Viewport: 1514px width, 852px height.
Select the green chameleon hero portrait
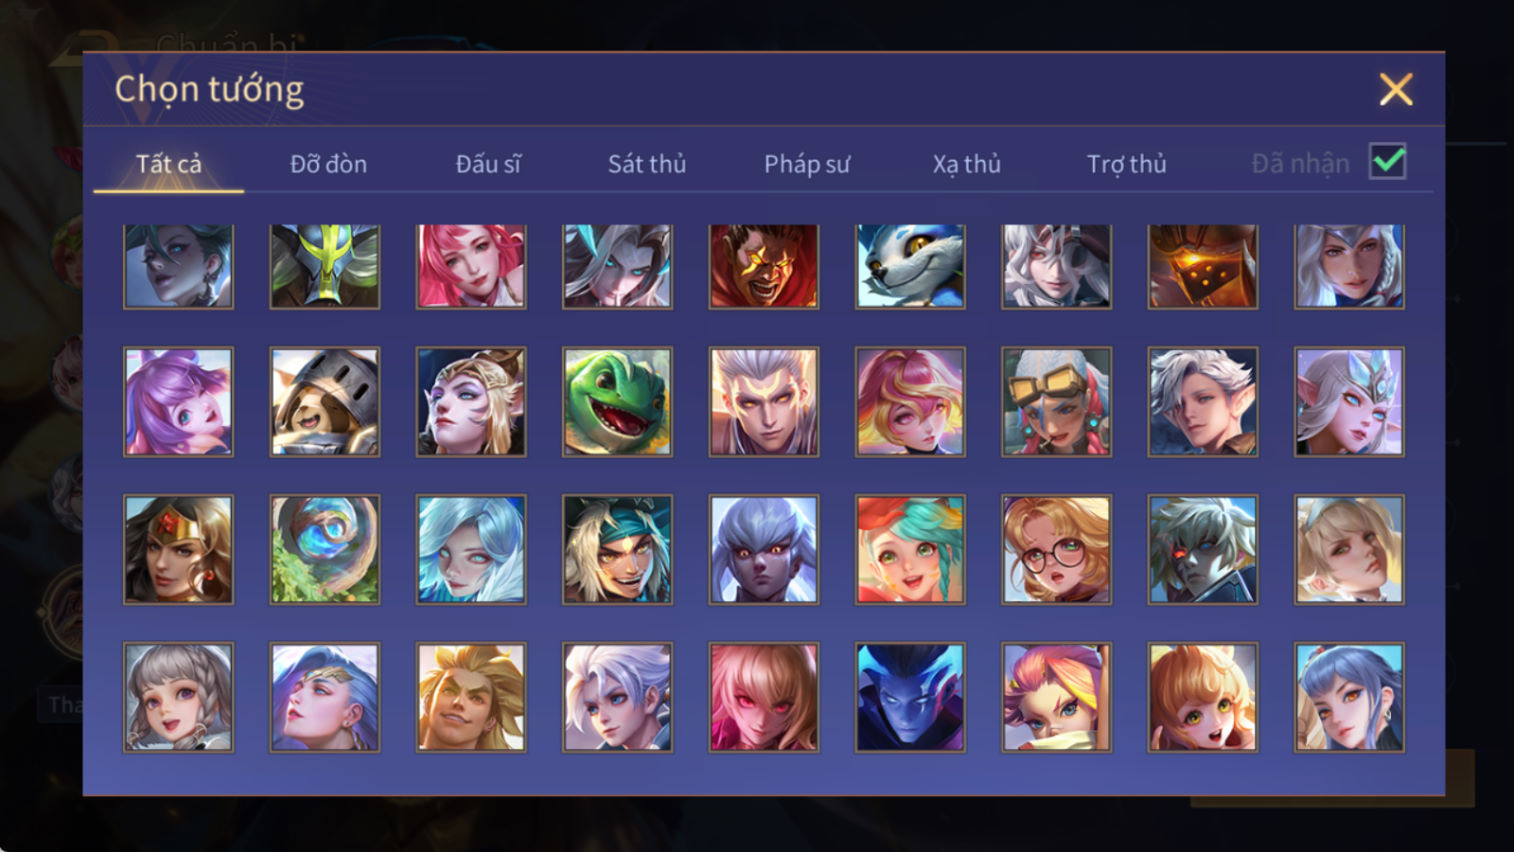[x=617, y=402]
